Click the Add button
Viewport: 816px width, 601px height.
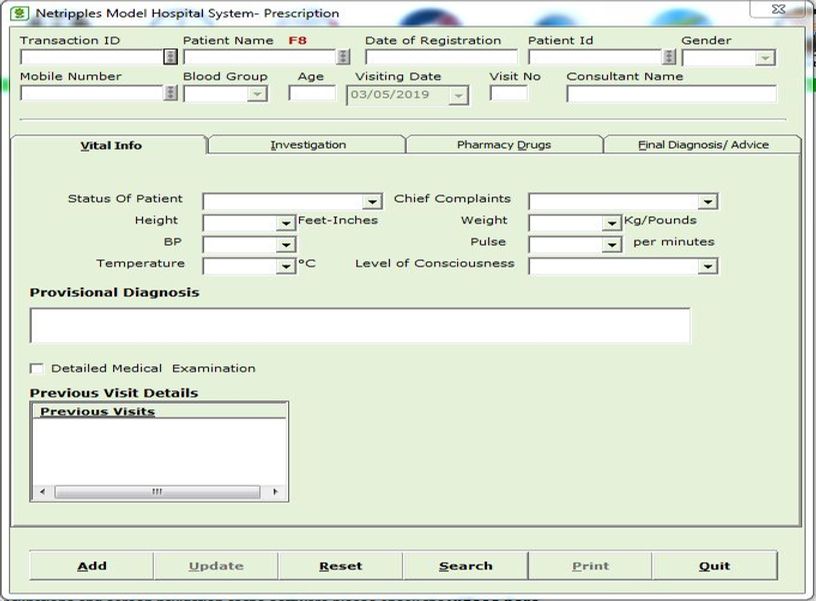click(x=92, y=566)
